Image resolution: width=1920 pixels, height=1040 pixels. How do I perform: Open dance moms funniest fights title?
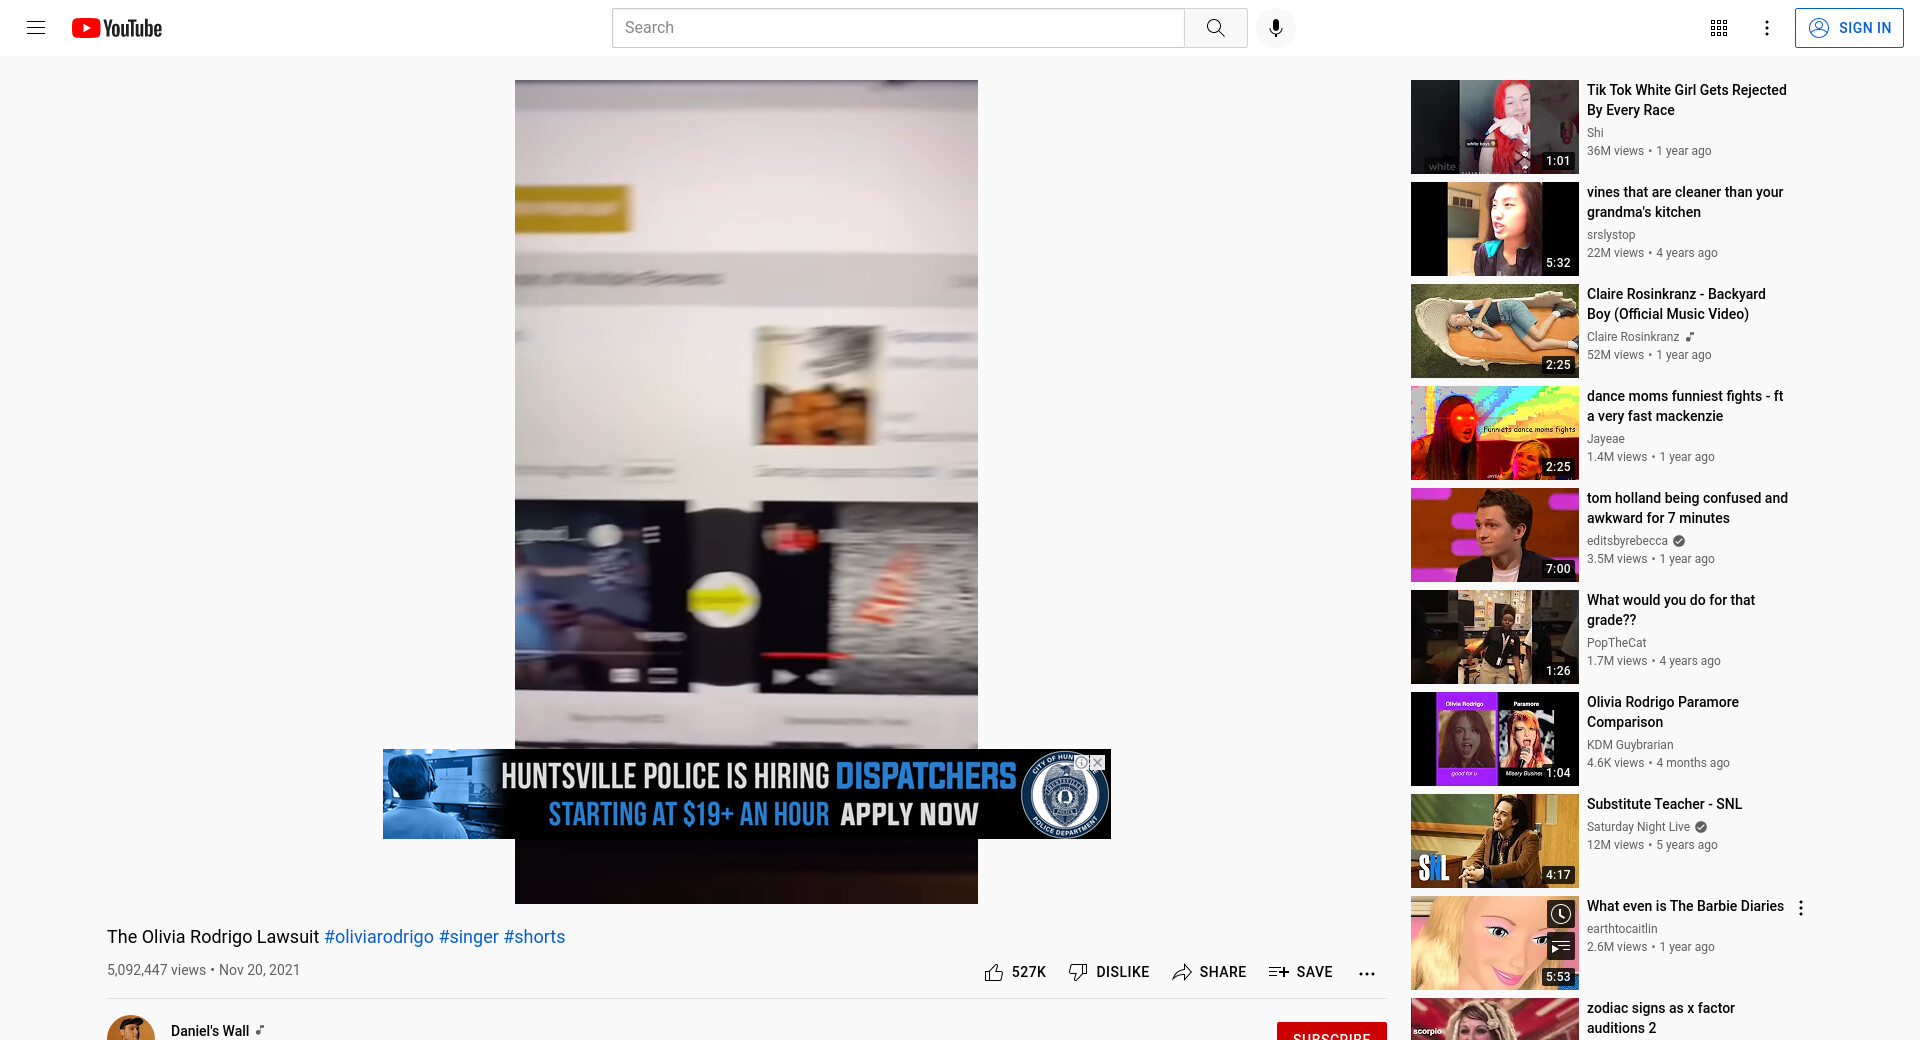[x=1685, y=406]
